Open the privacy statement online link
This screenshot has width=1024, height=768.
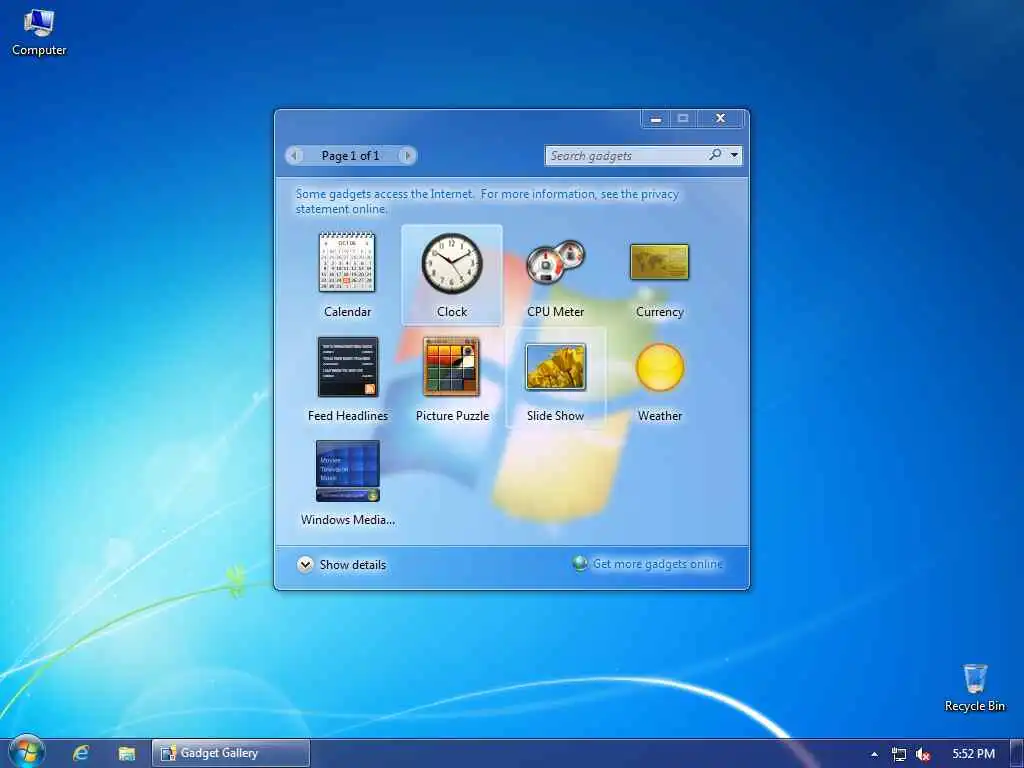point(487,201)
